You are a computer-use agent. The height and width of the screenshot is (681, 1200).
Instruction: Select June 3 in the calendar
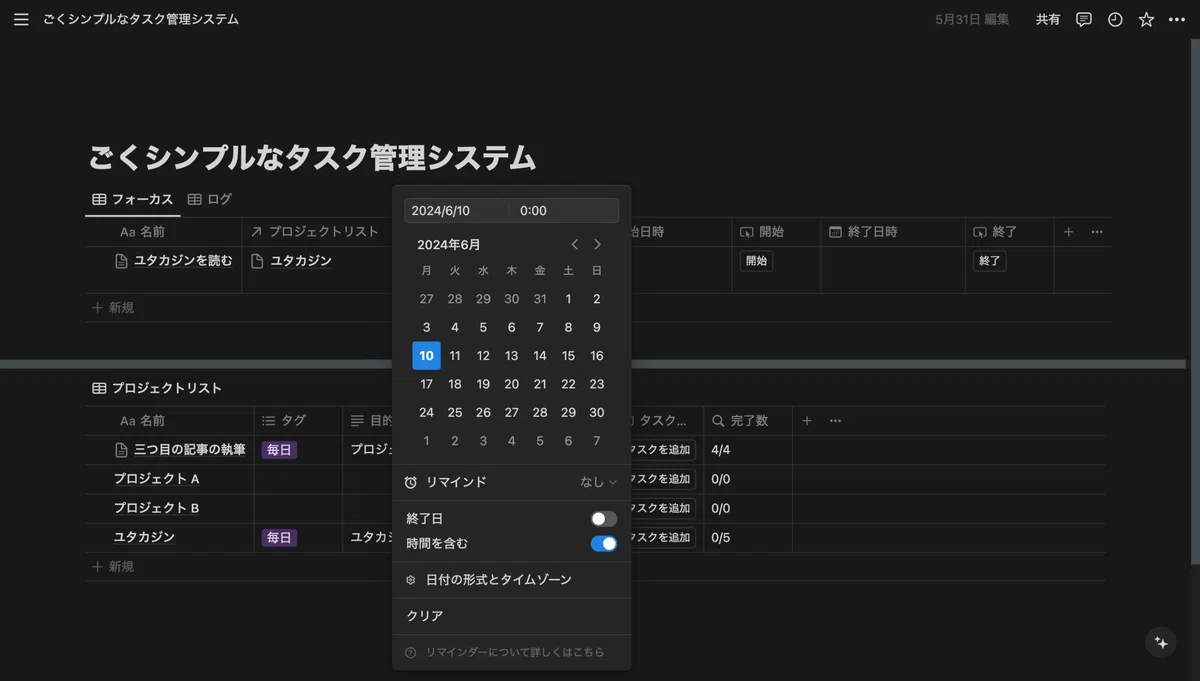(x=427, y=328)
